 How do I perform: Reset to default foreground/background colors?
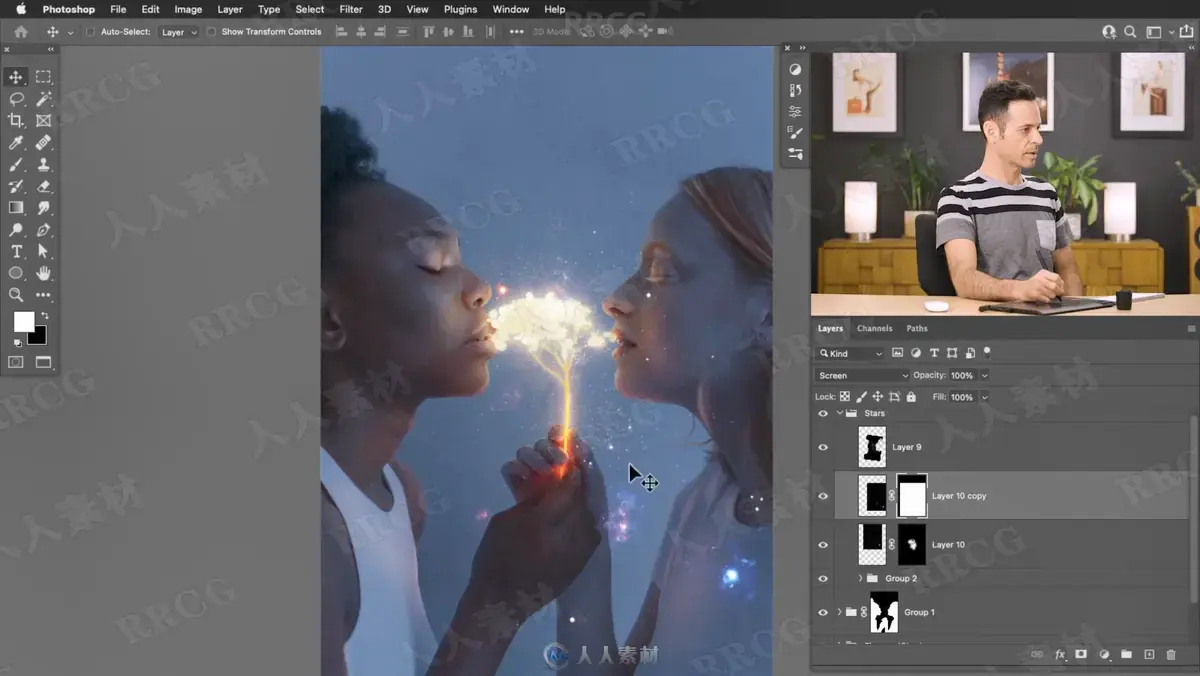click(17, 343)
